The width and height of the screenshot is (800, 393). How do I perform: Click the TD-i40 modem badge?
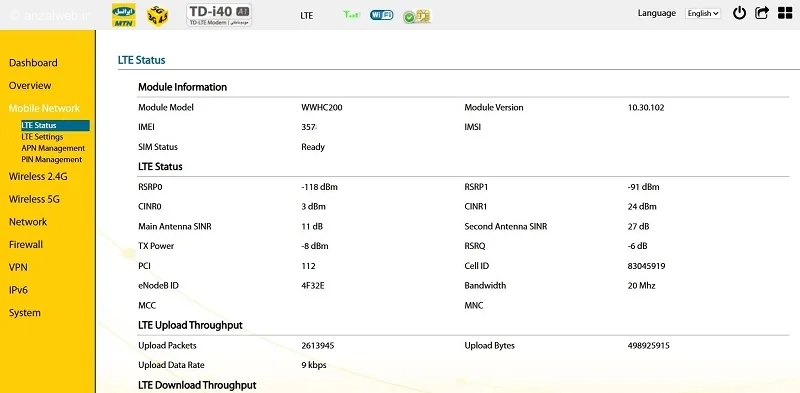[219, 15]
